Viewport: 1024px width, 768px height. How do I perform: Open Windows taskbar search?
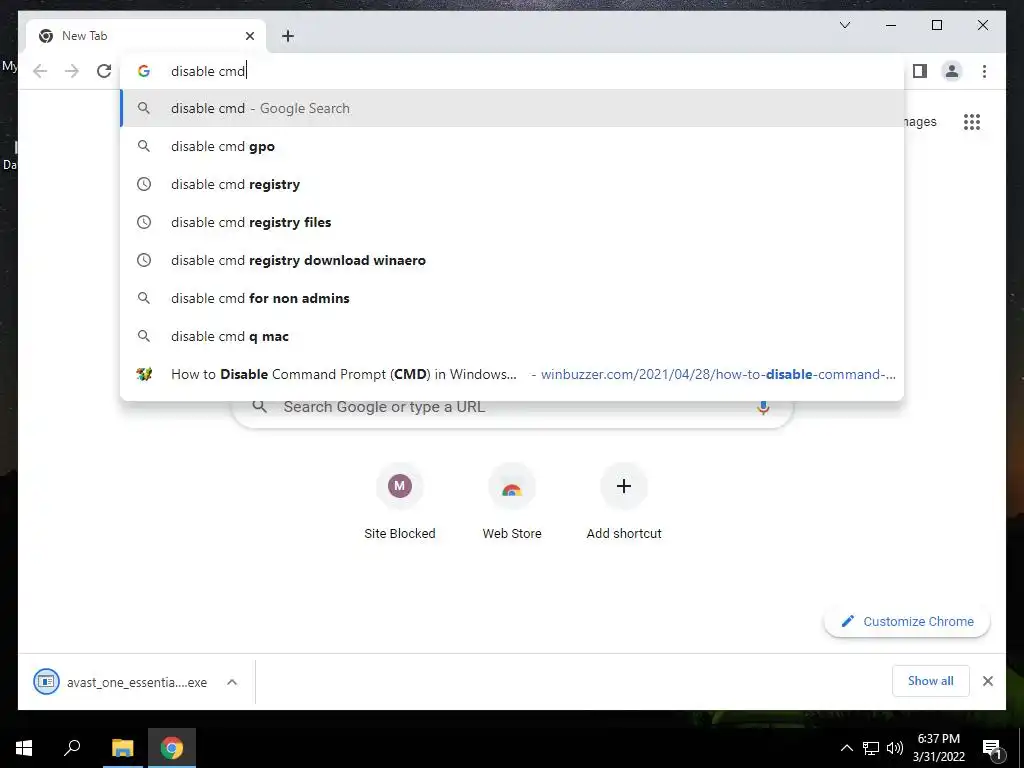(72, 748)
